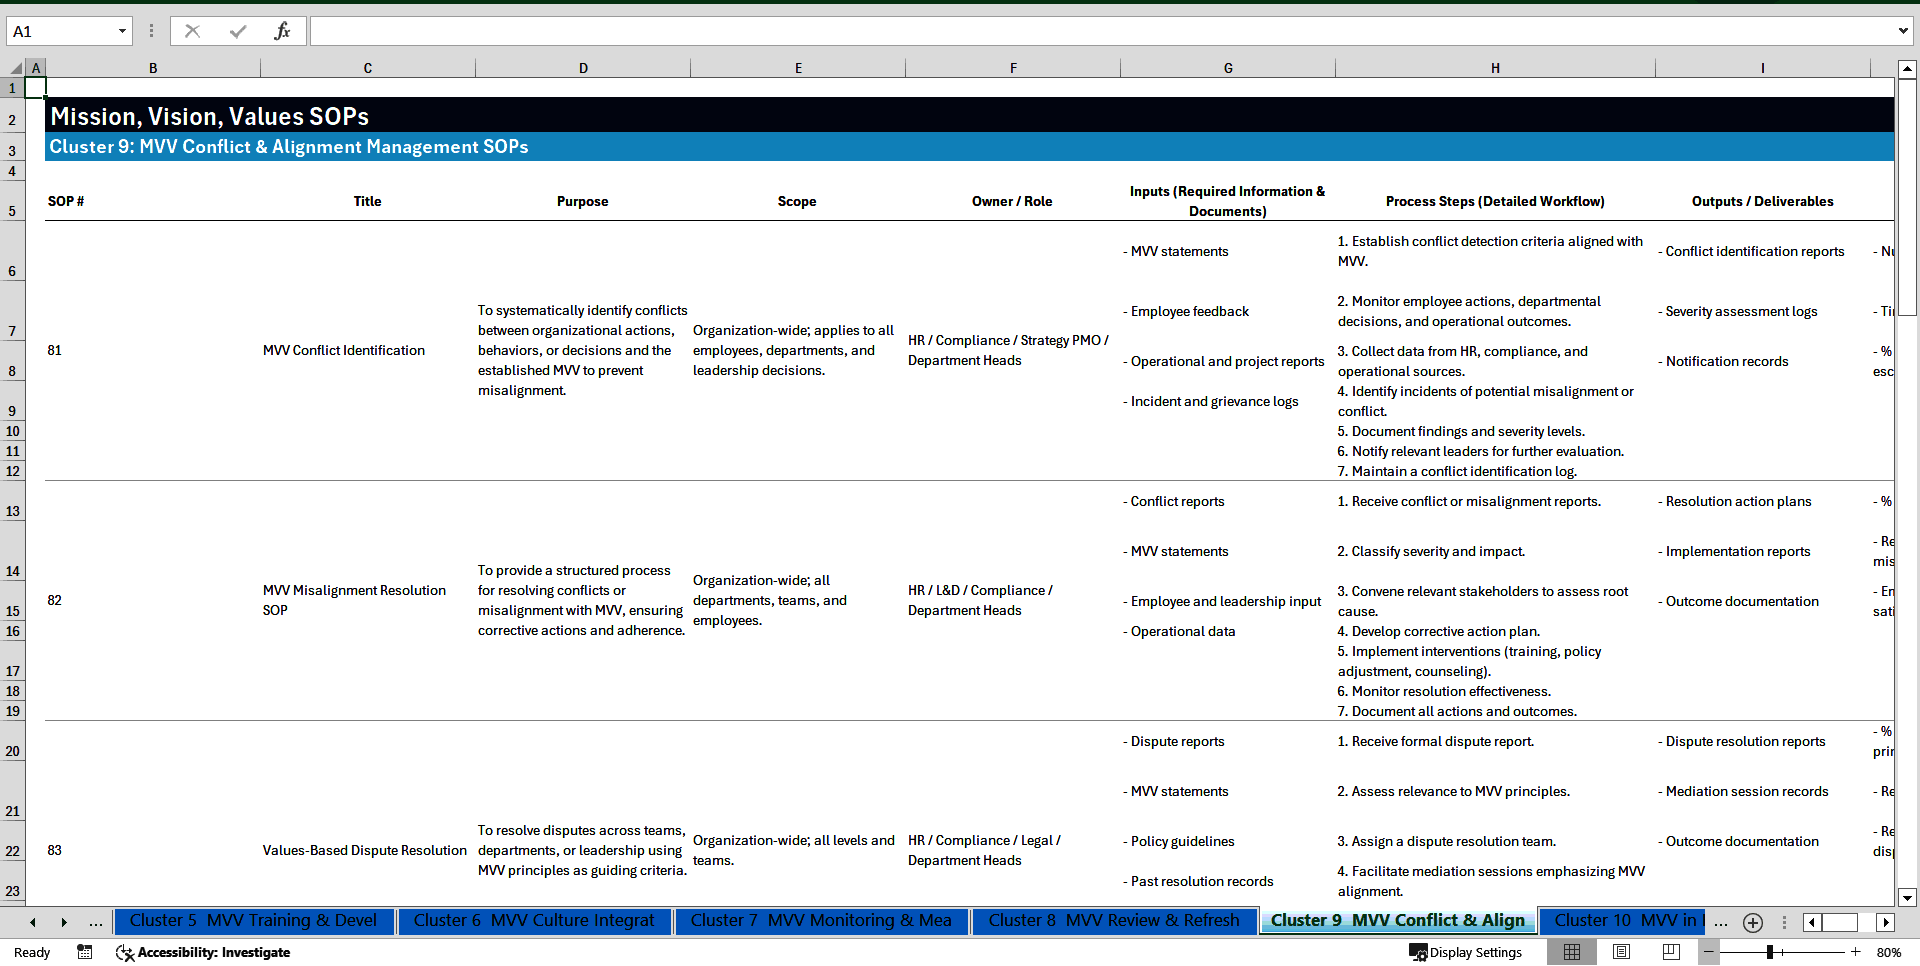The height and width of the screenshot is (966, 1920).
Task: Switch to Normal view in status bar
Action: (1572, 952)
